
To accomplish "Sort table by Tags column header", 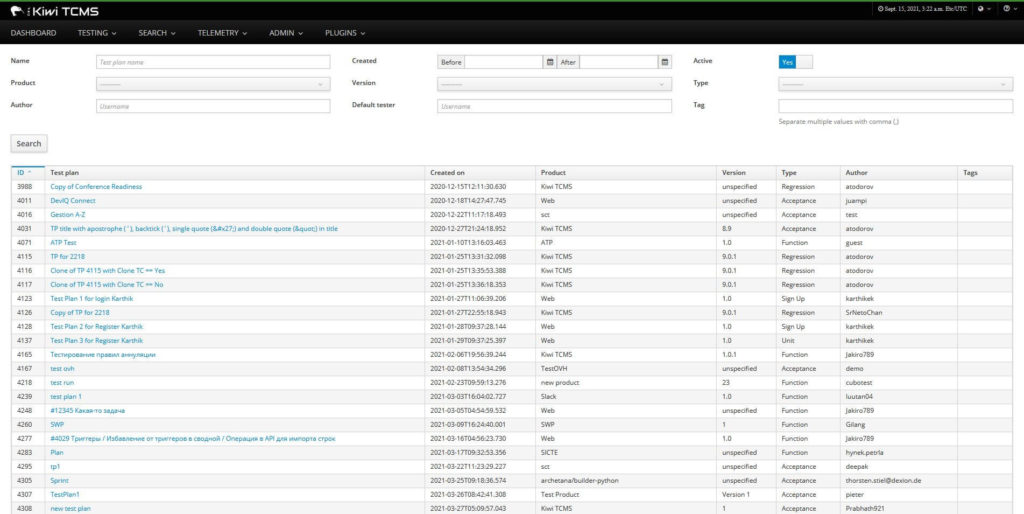I will (985, 173).
